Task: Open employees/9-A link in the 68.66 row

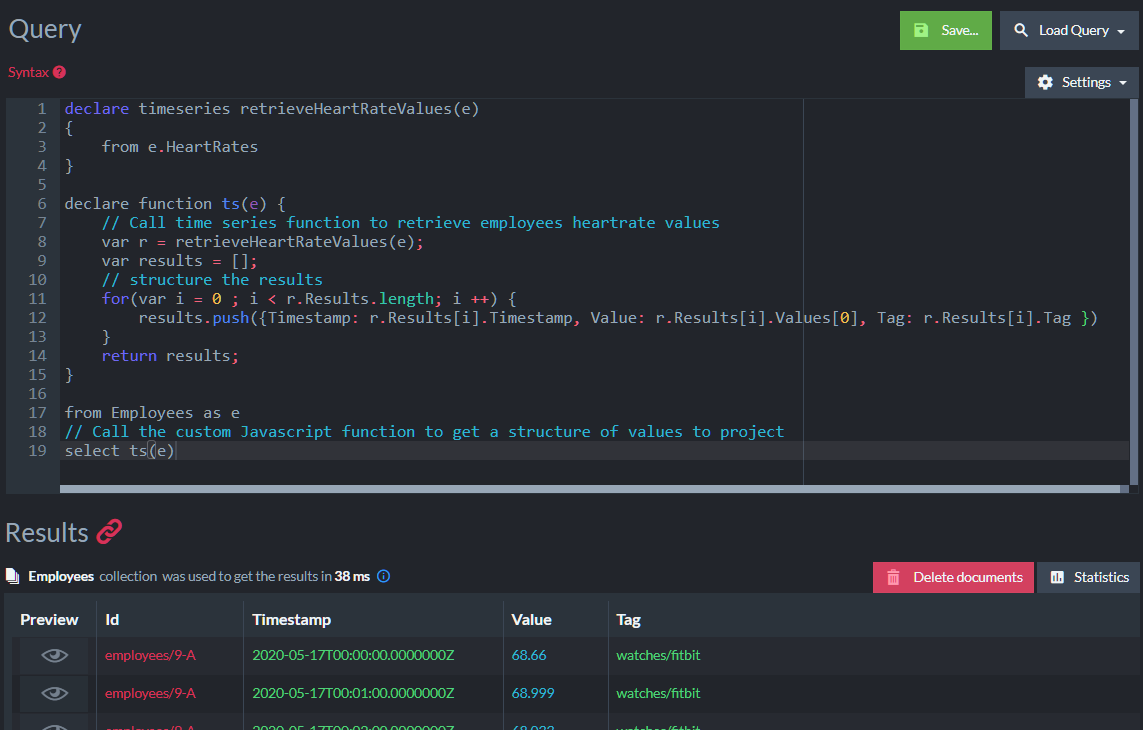Action: click(150, 656)
